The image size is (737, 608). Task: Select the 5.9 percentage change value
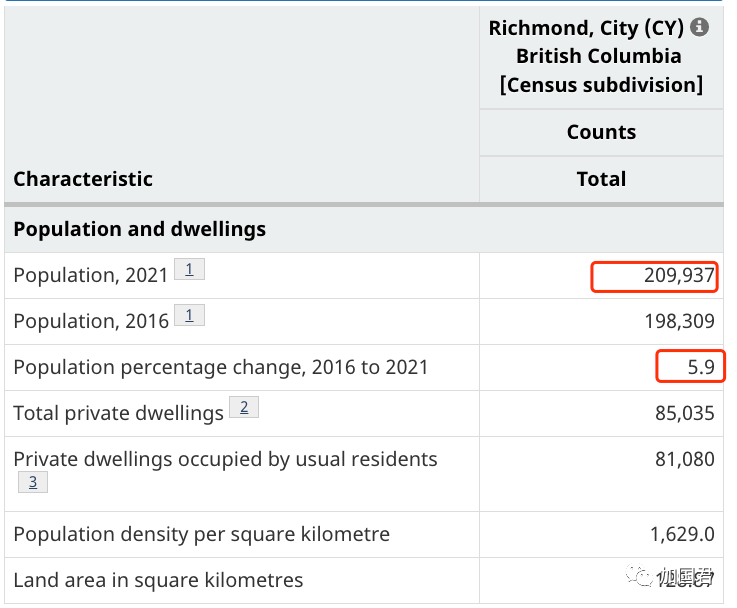[701, 367]
